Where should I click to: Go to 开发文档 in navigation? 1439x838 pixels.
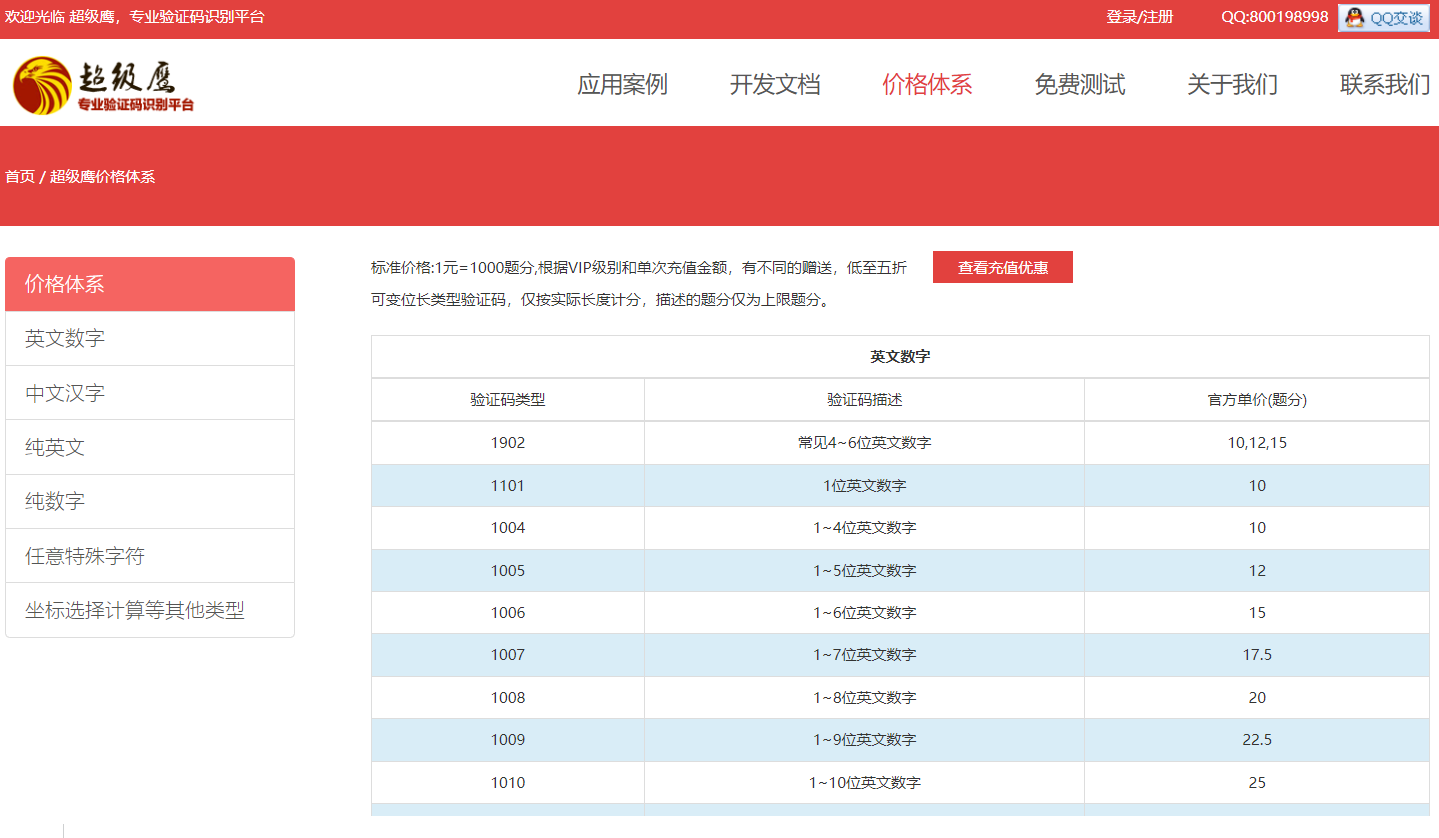pyautogui.click(x=775, y=85)
